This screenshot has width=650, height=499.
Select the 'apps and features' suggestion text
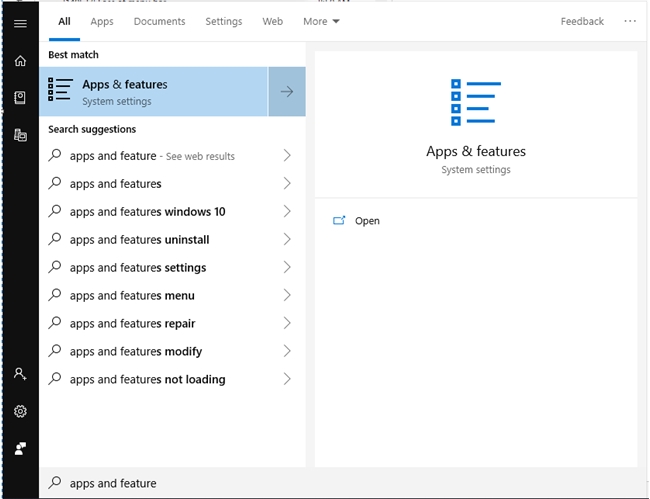pos(116,184)
